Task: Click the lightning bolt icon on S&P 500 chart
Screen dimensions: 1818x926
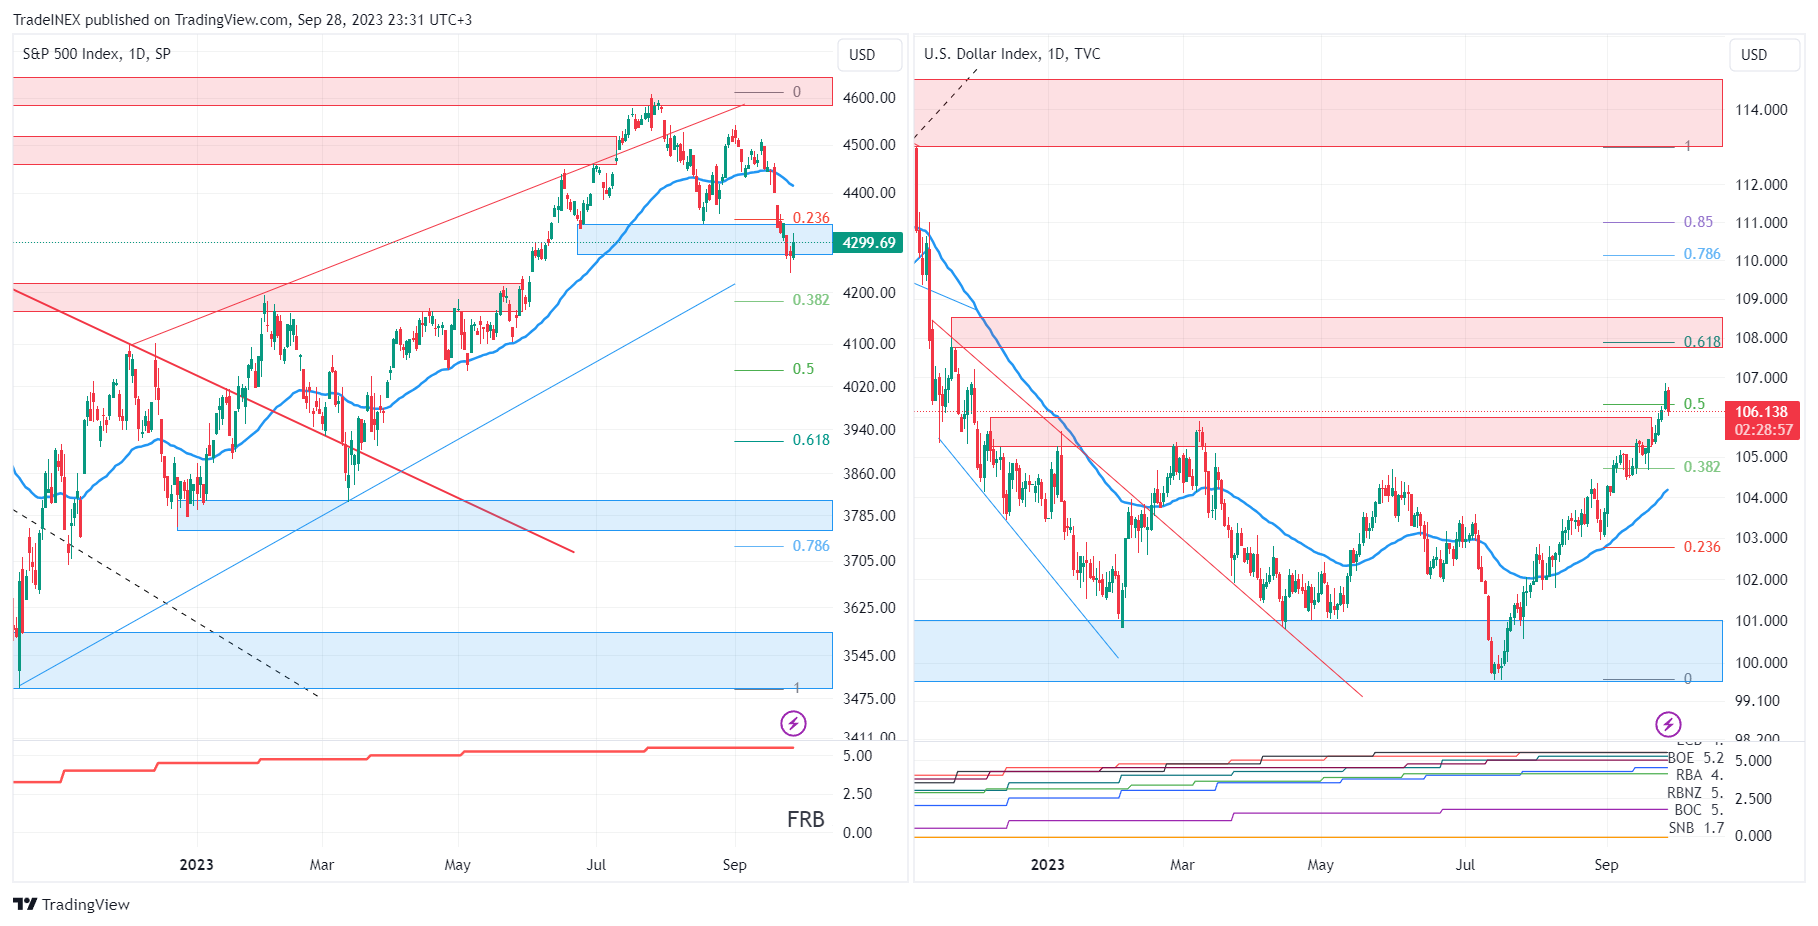Action: [x=793, y=723]
